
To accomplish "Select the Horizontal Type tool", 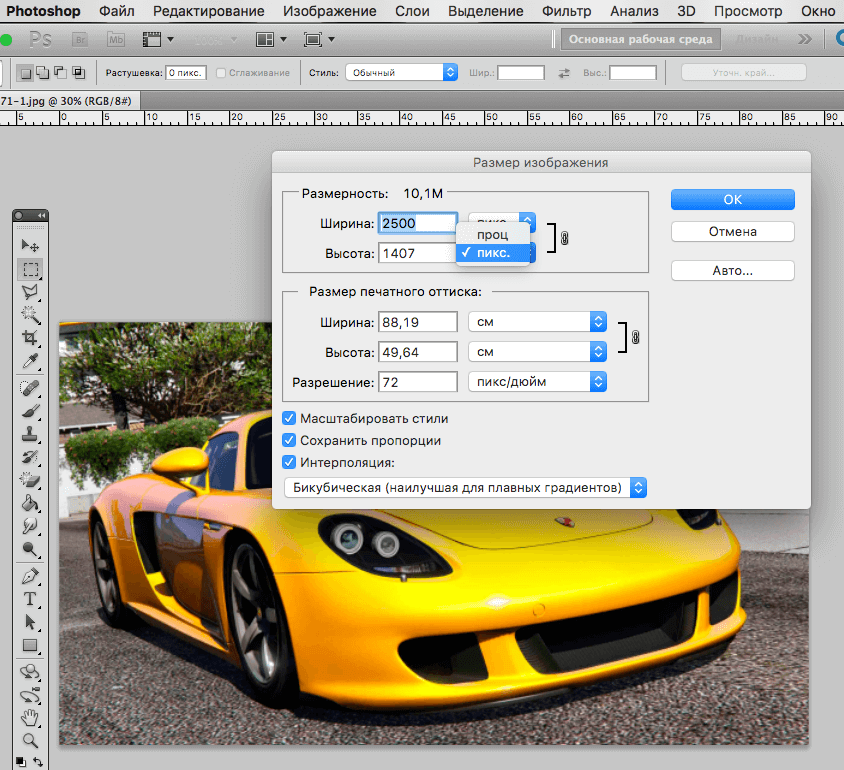I will [x=31, y=599].
